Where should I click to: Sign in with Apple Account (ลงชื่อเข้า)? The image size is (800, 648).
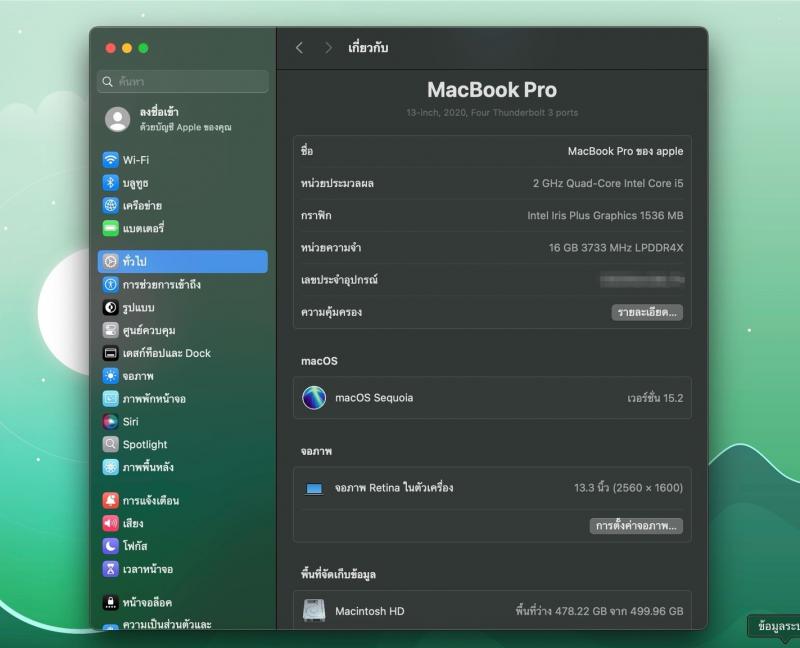[x=183, y=119]
